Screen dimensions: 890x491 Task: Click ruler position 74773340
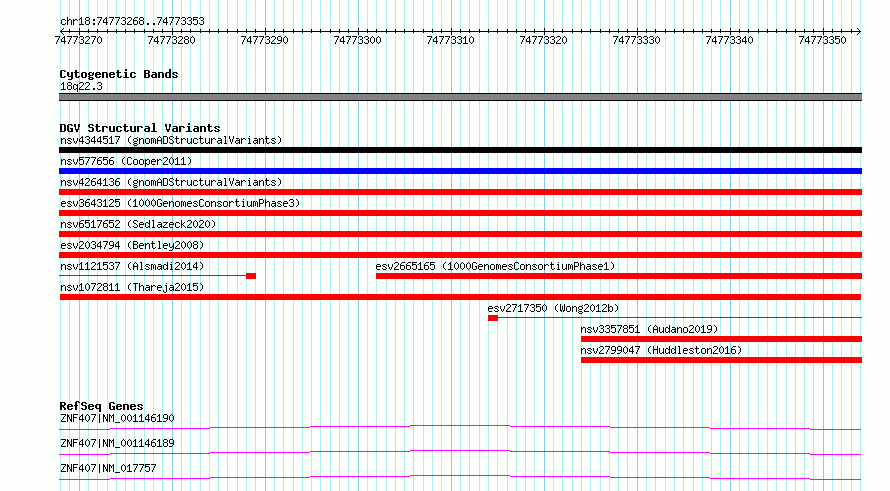pos(729,40)
